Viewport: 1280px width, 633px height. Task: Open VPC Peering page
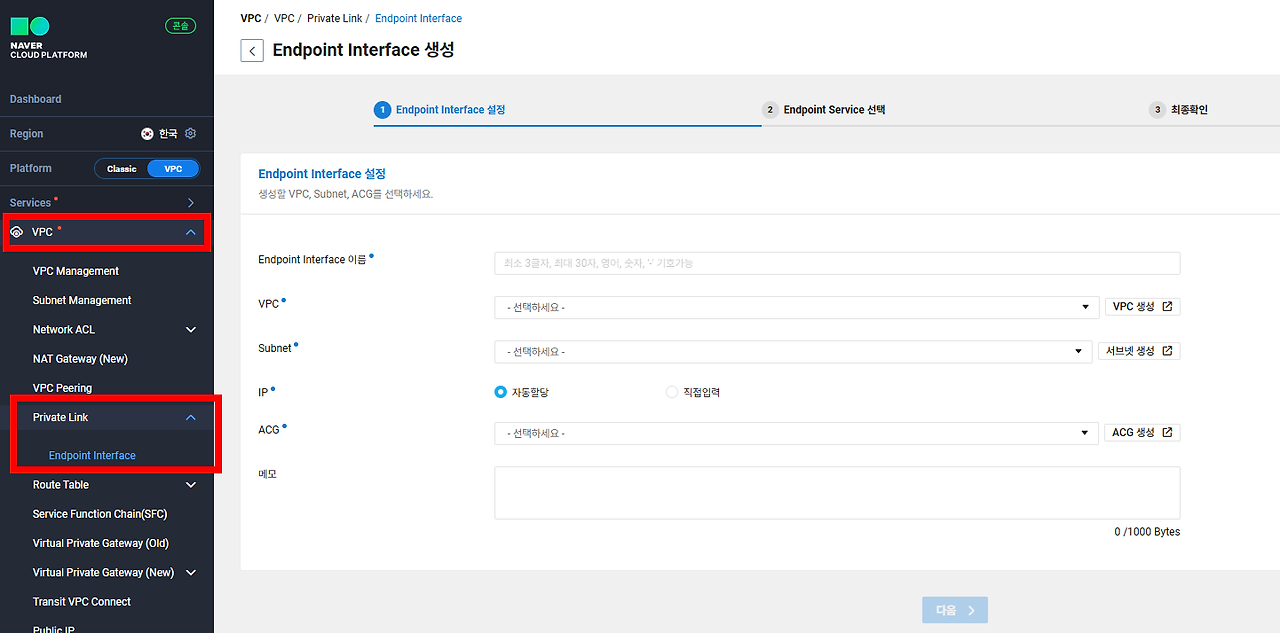click(62, 388)
